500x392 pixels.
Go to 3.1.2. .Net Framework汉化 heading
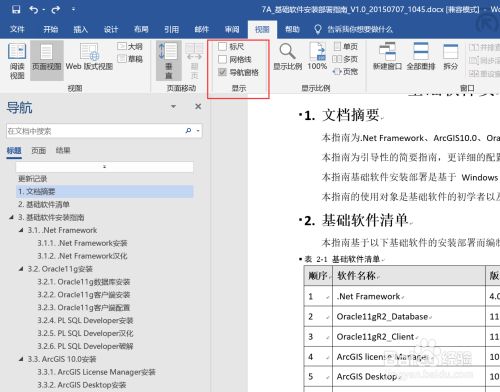[x=82, y=256]
